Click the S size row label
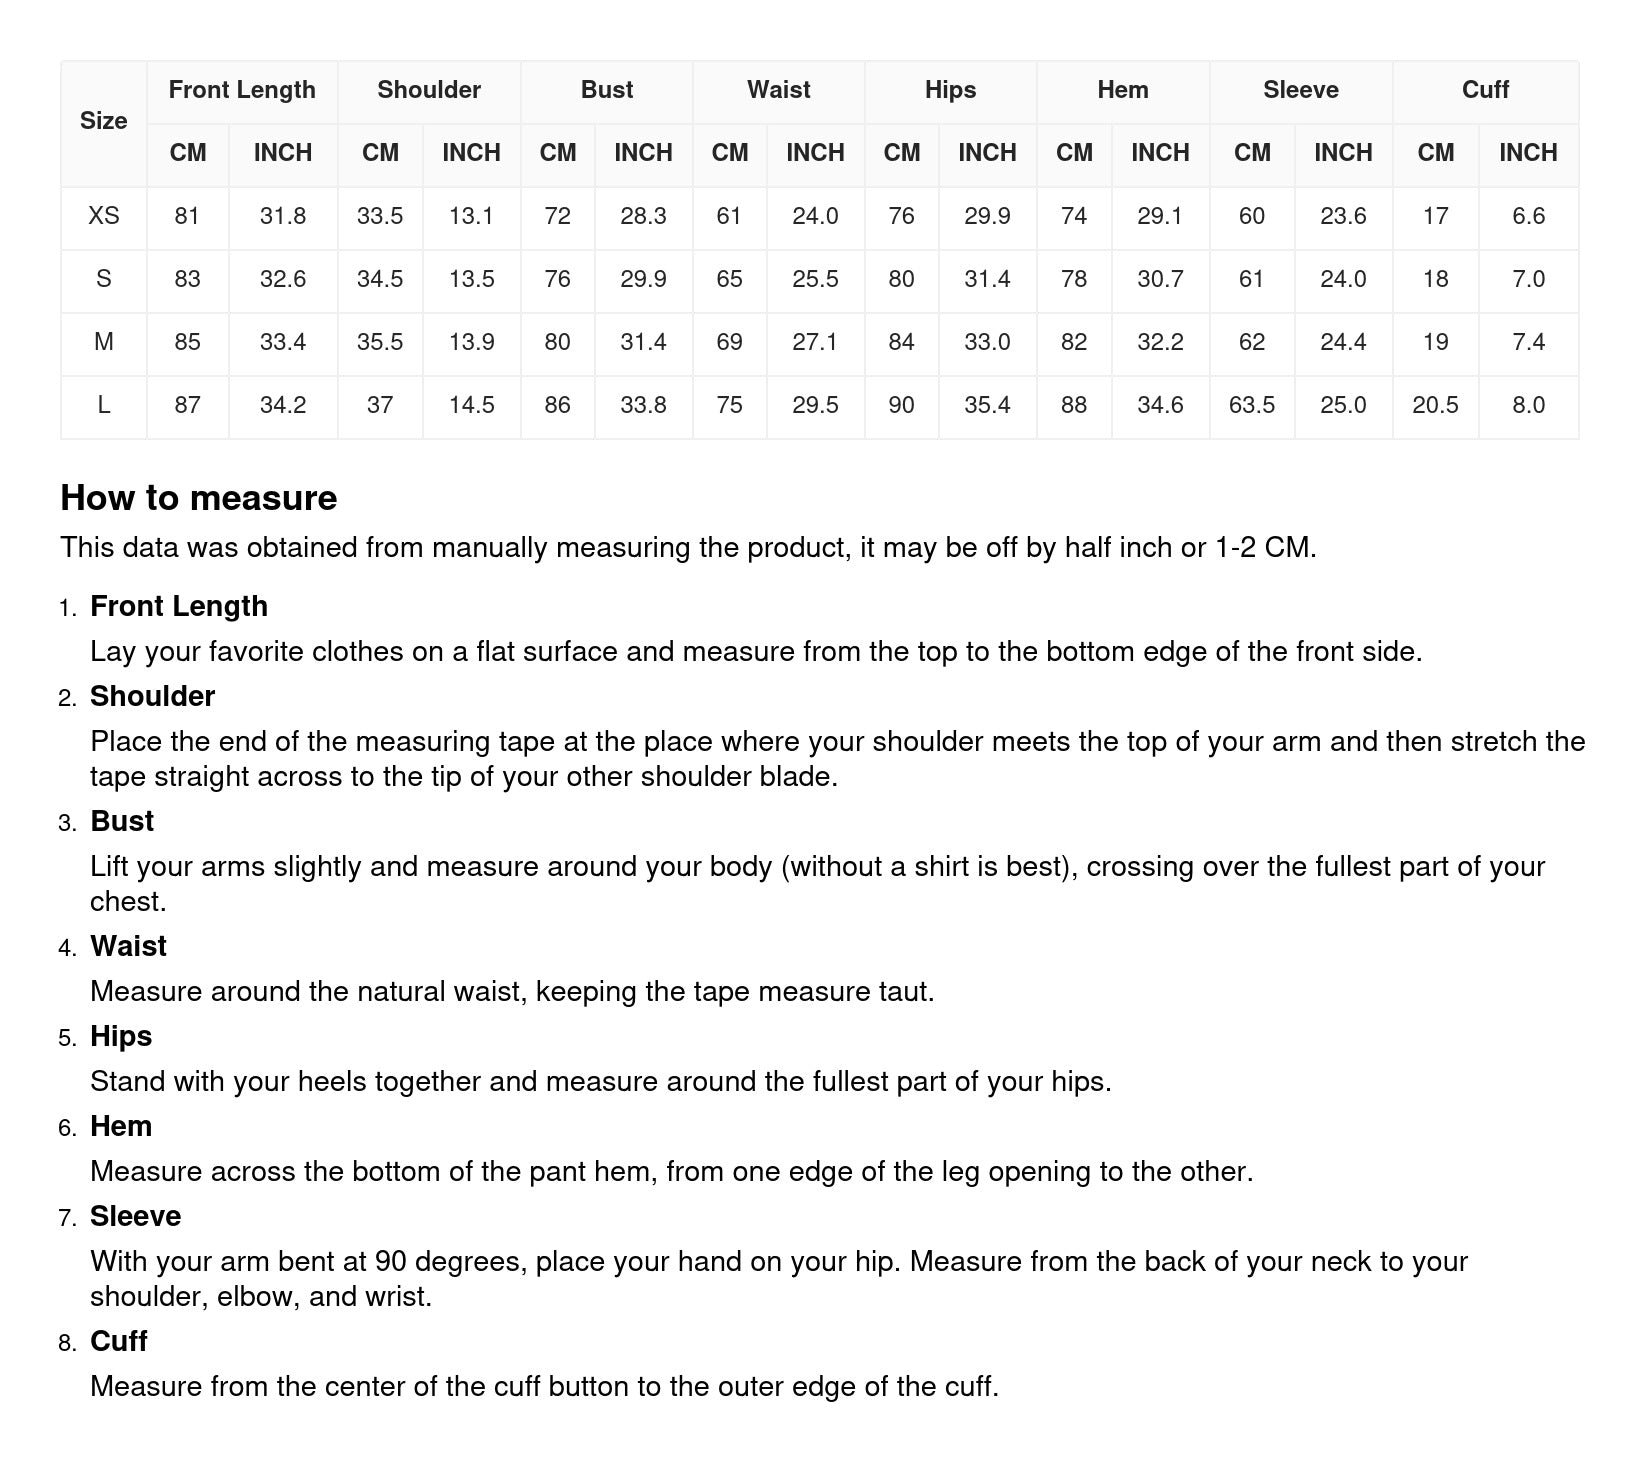The image size is (1640, 1467). click(x=103, y=279)
